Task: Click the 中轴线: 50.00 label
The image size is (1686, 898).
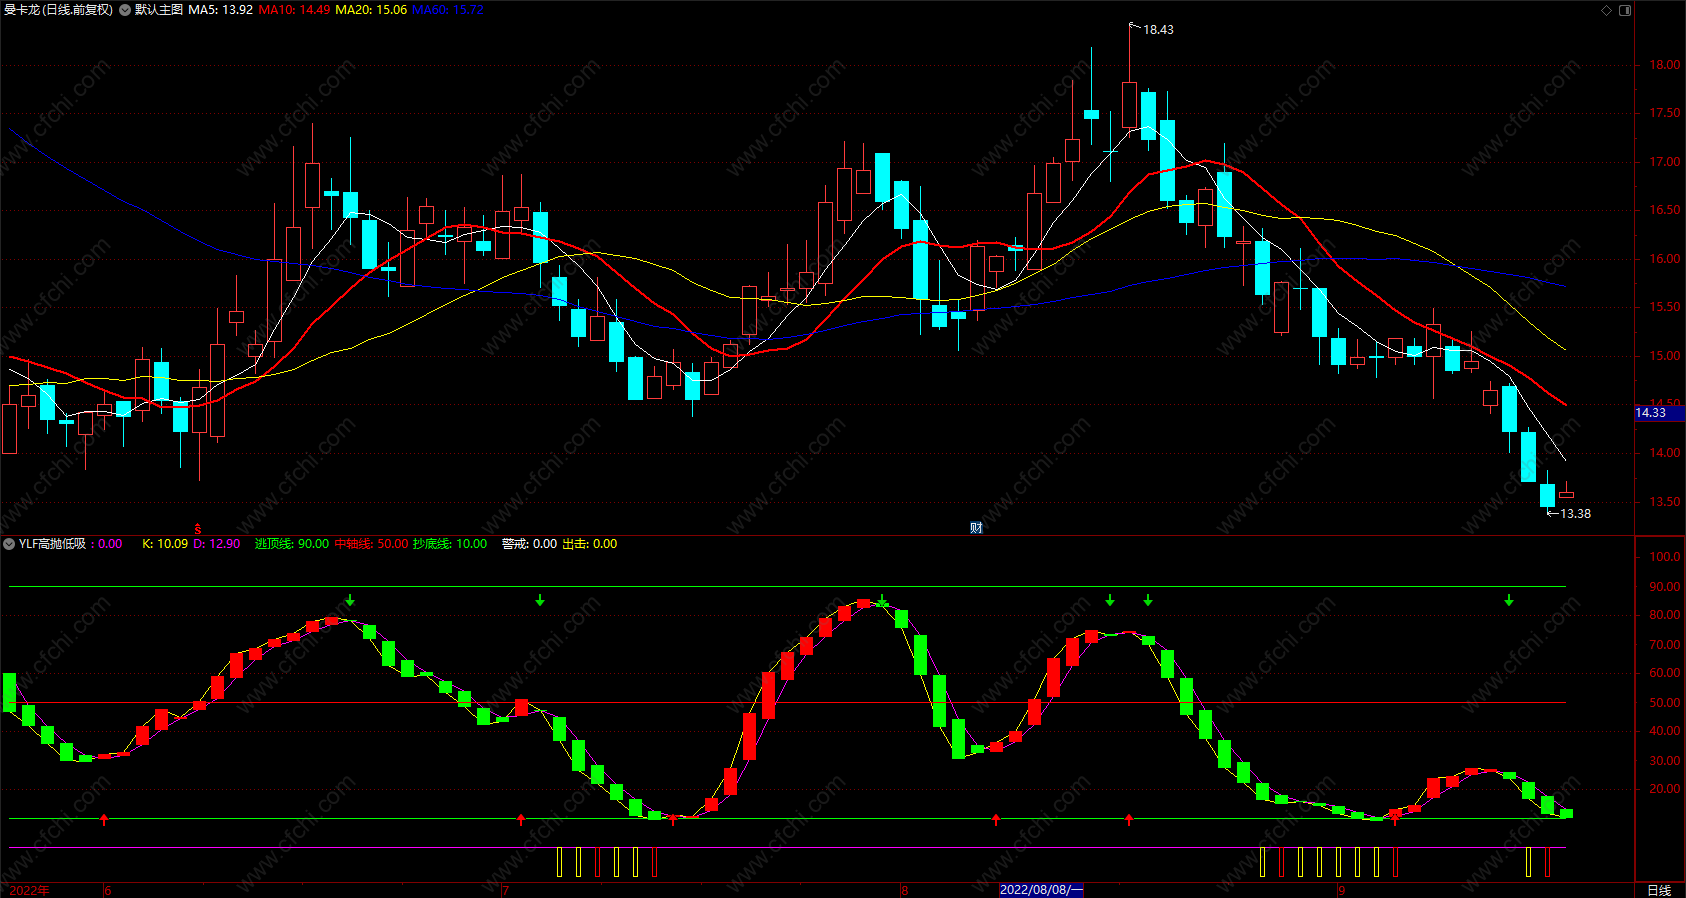Action: tap(371, 544)
